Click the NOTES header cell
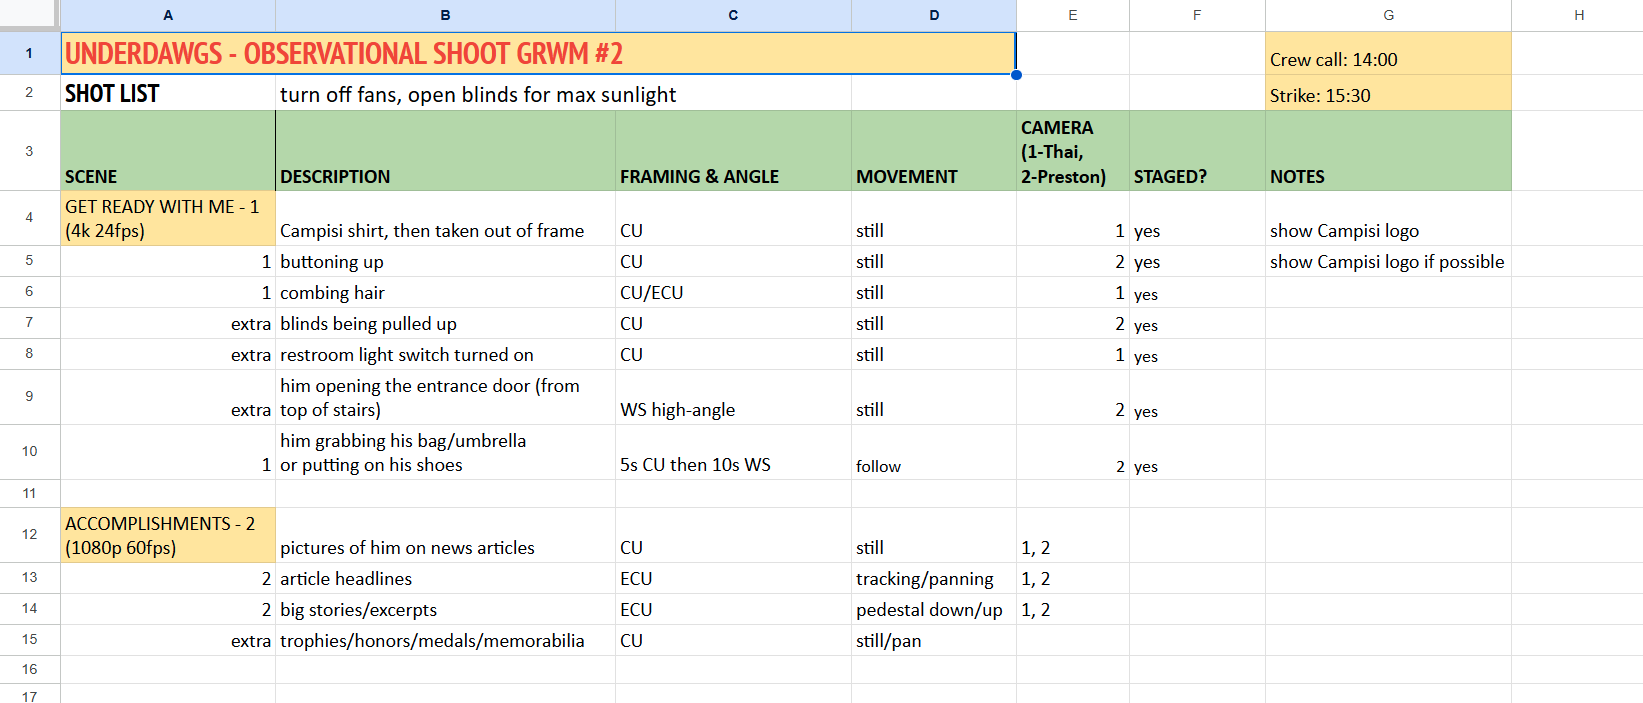 (1388, 151)
